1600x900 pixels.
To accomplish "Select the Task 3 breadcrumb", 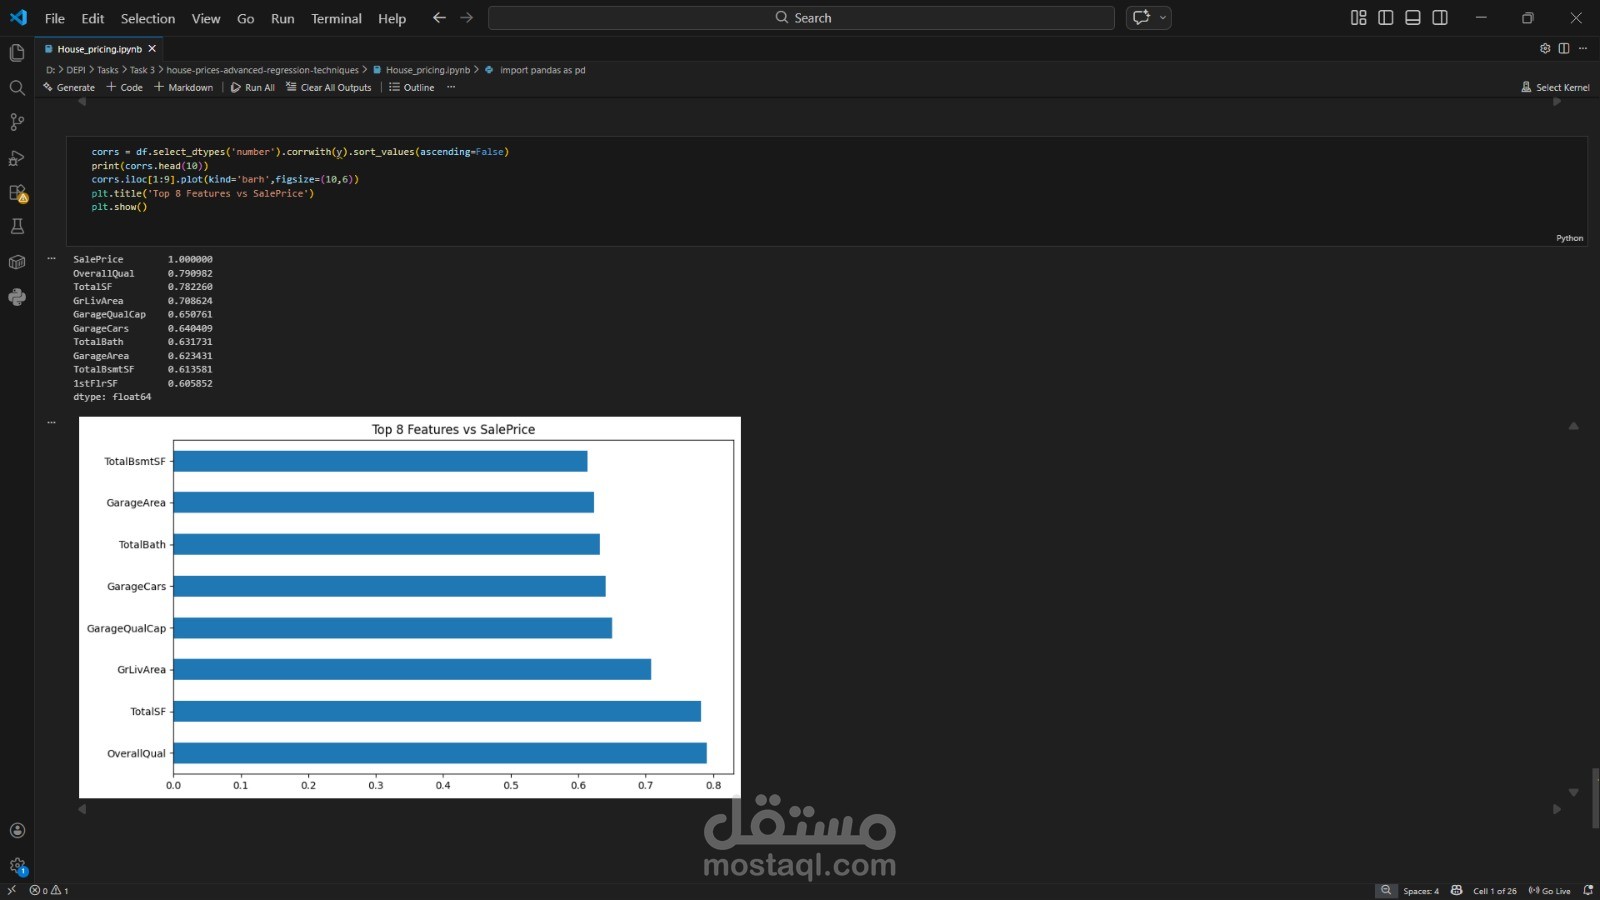I will coord(142,70).
